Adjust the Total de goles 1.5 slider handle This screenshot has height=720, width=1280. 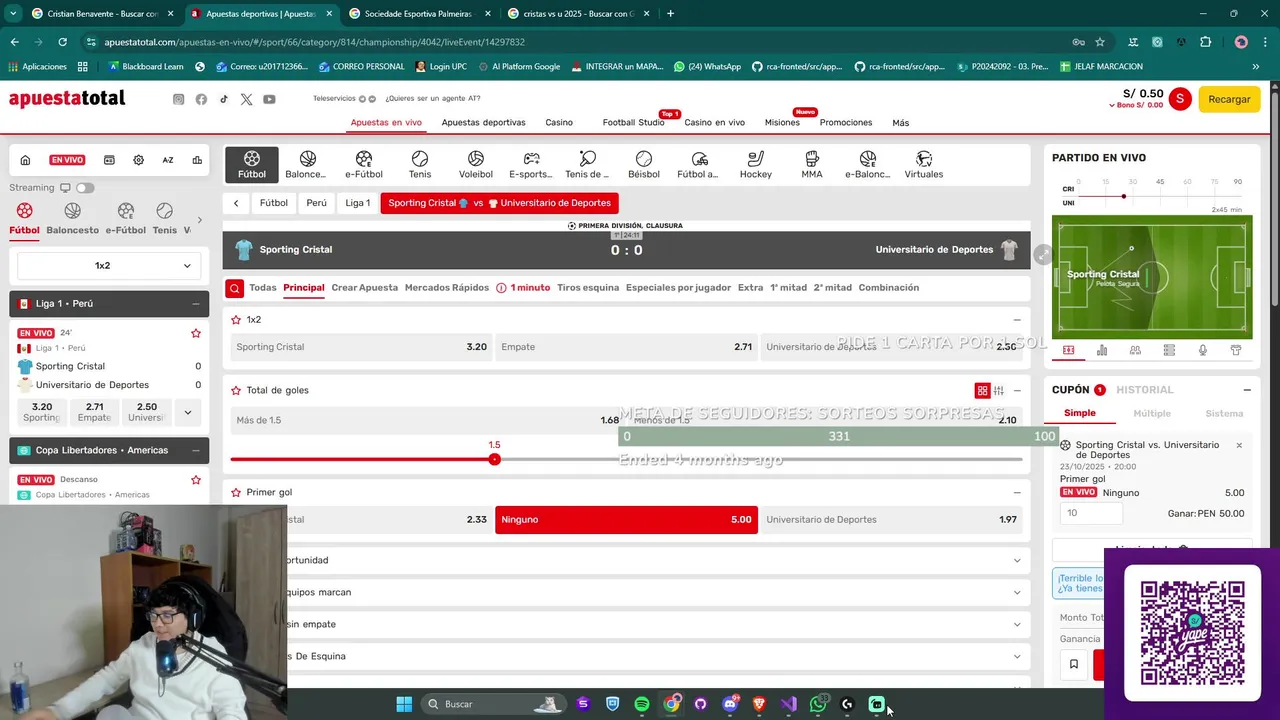pyautogui.click(x=494, y=459)
